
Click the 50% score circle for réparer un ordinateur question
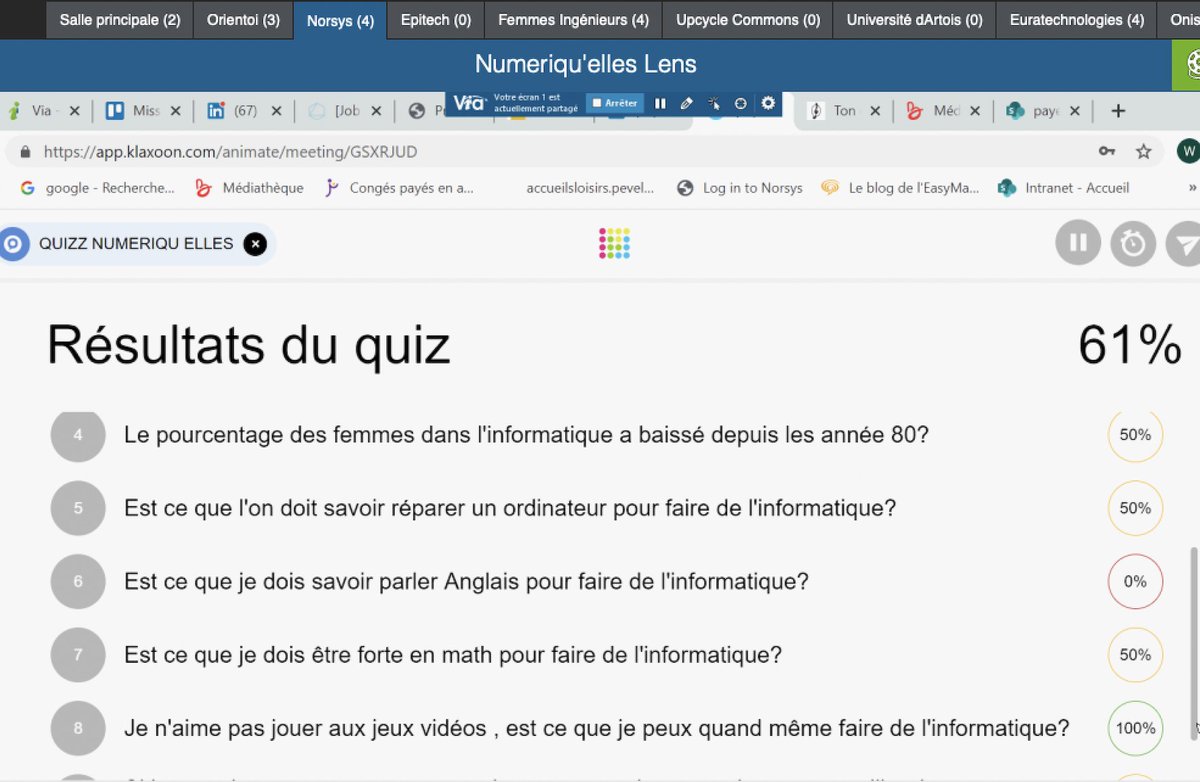pyautogui.click(x=1135, y=508)
